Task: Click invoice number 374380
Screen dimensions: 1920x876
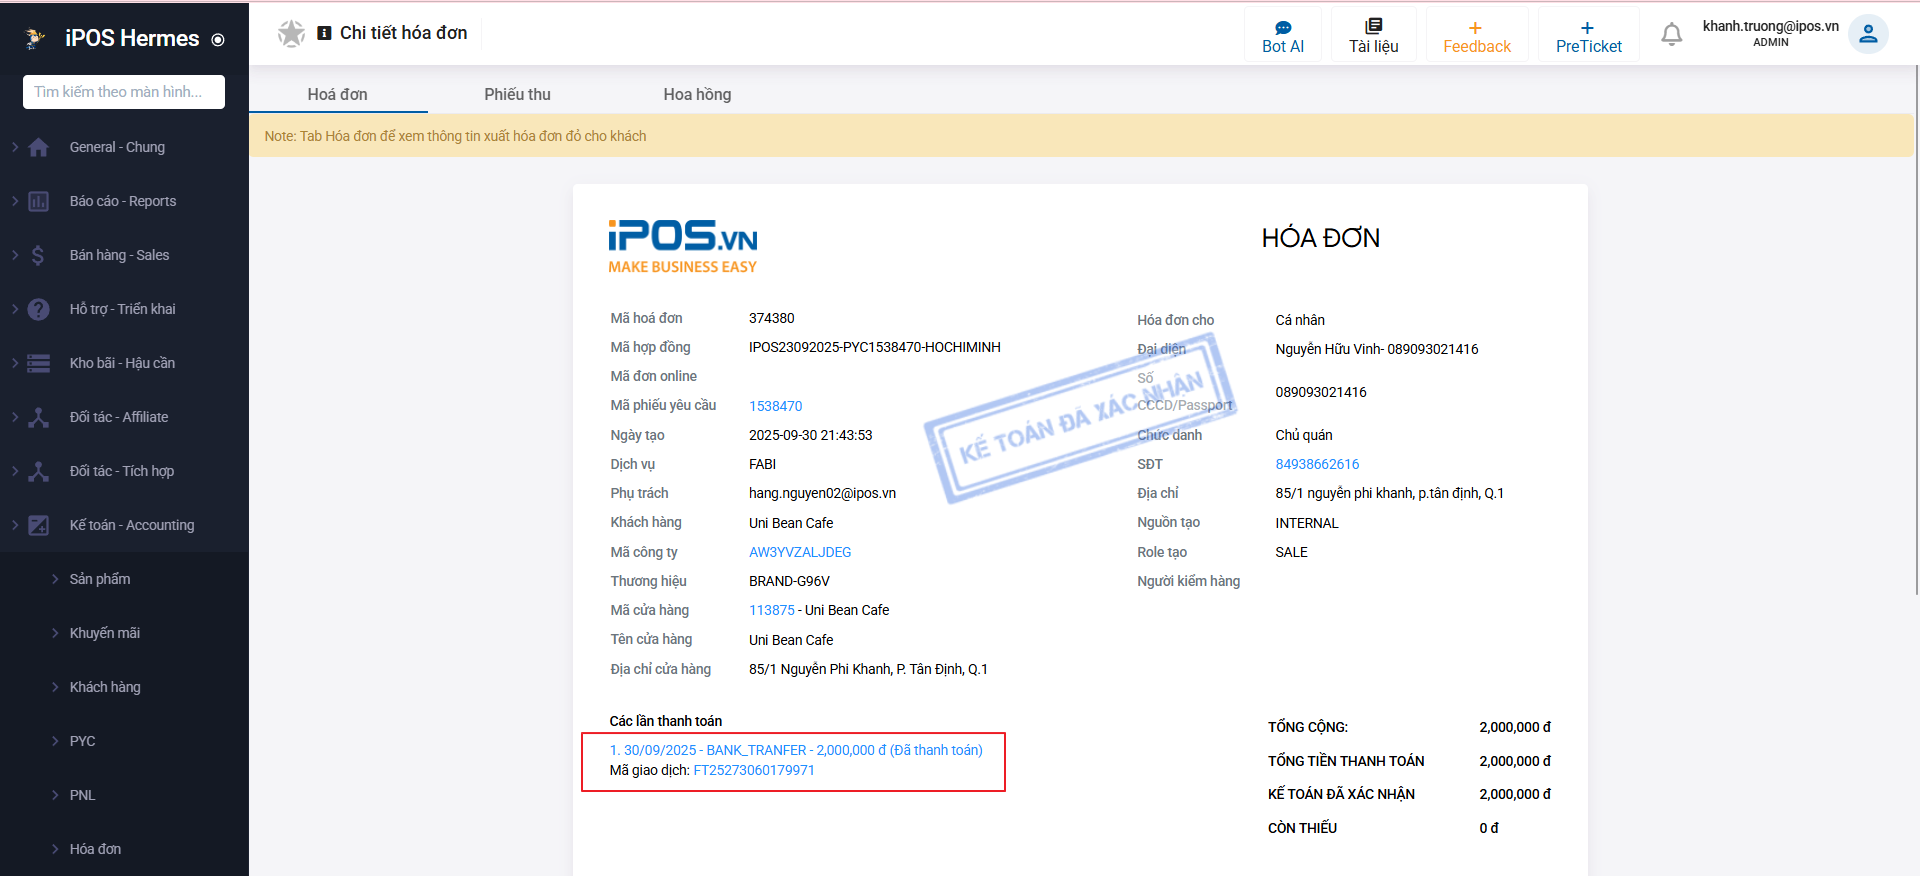Action: pos(772,318)
